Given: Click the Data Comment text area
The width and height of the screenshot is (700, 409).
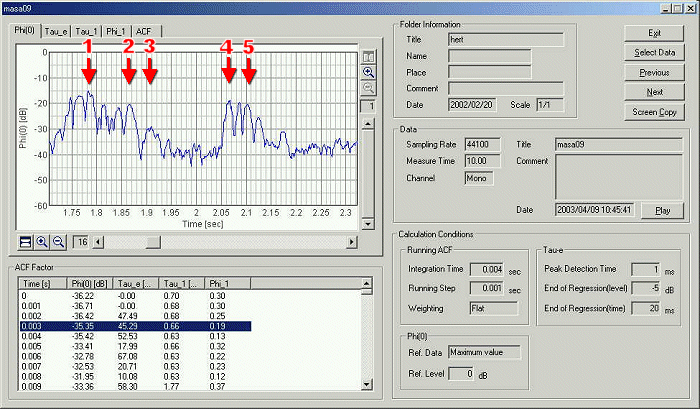Looking at the screenshot, I should (x=619, y=177).
